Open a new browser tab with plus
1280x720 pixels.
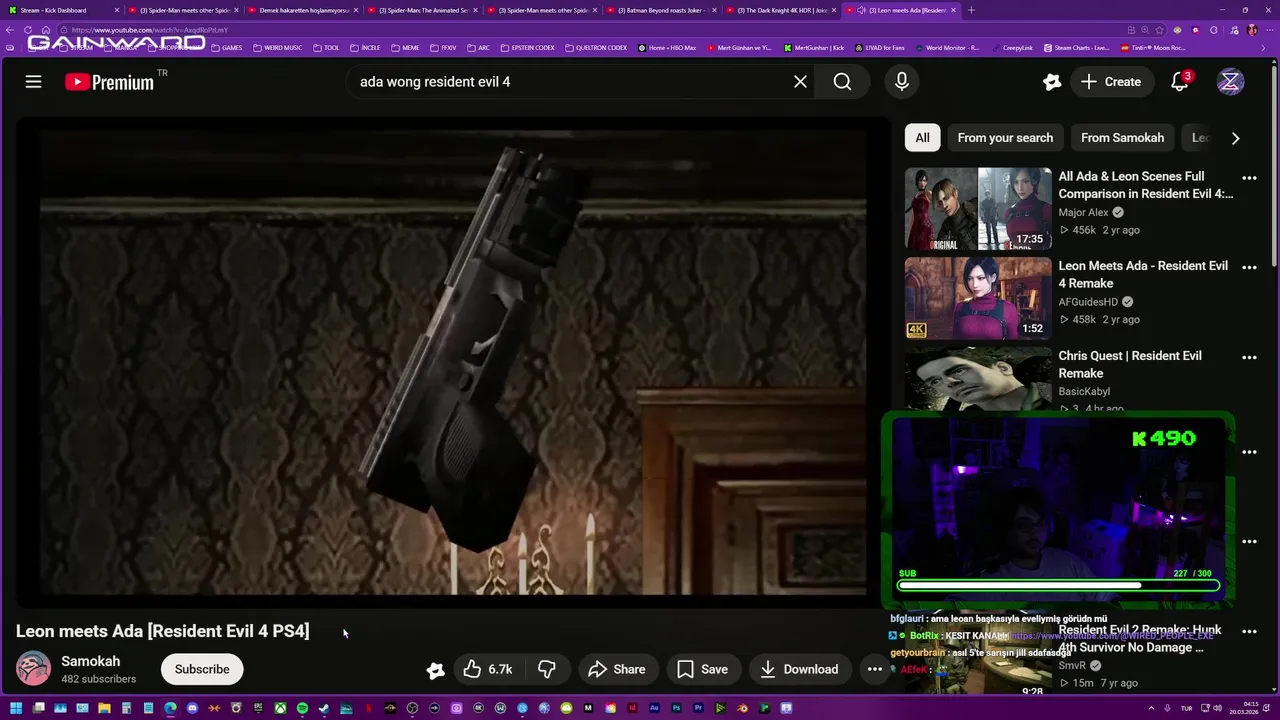point(971,10)
